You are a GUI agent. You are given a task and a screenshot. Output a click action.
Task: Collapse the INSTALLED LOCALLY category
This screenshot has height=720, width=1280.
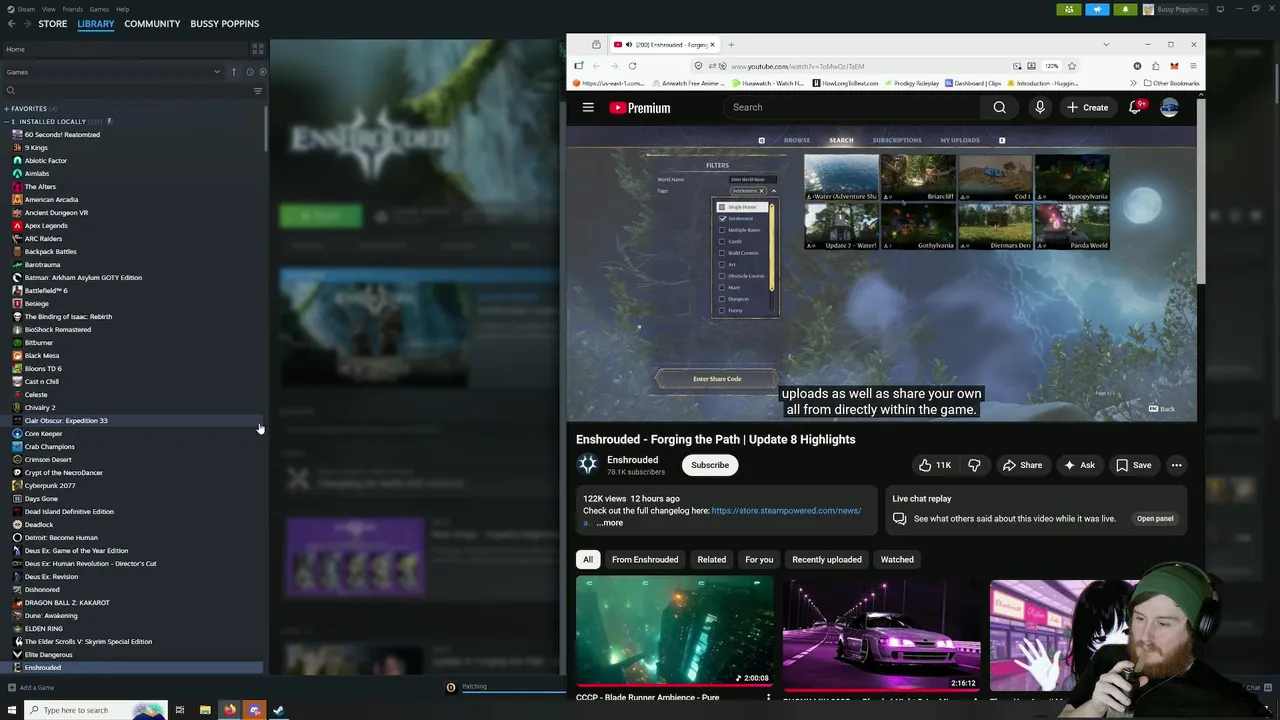tap(6, 121)
